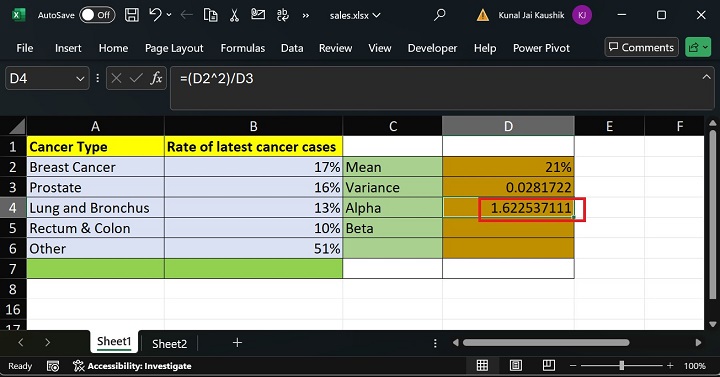
Task: Click the vertical scrollbar down arrow
Action: (712, 325)
